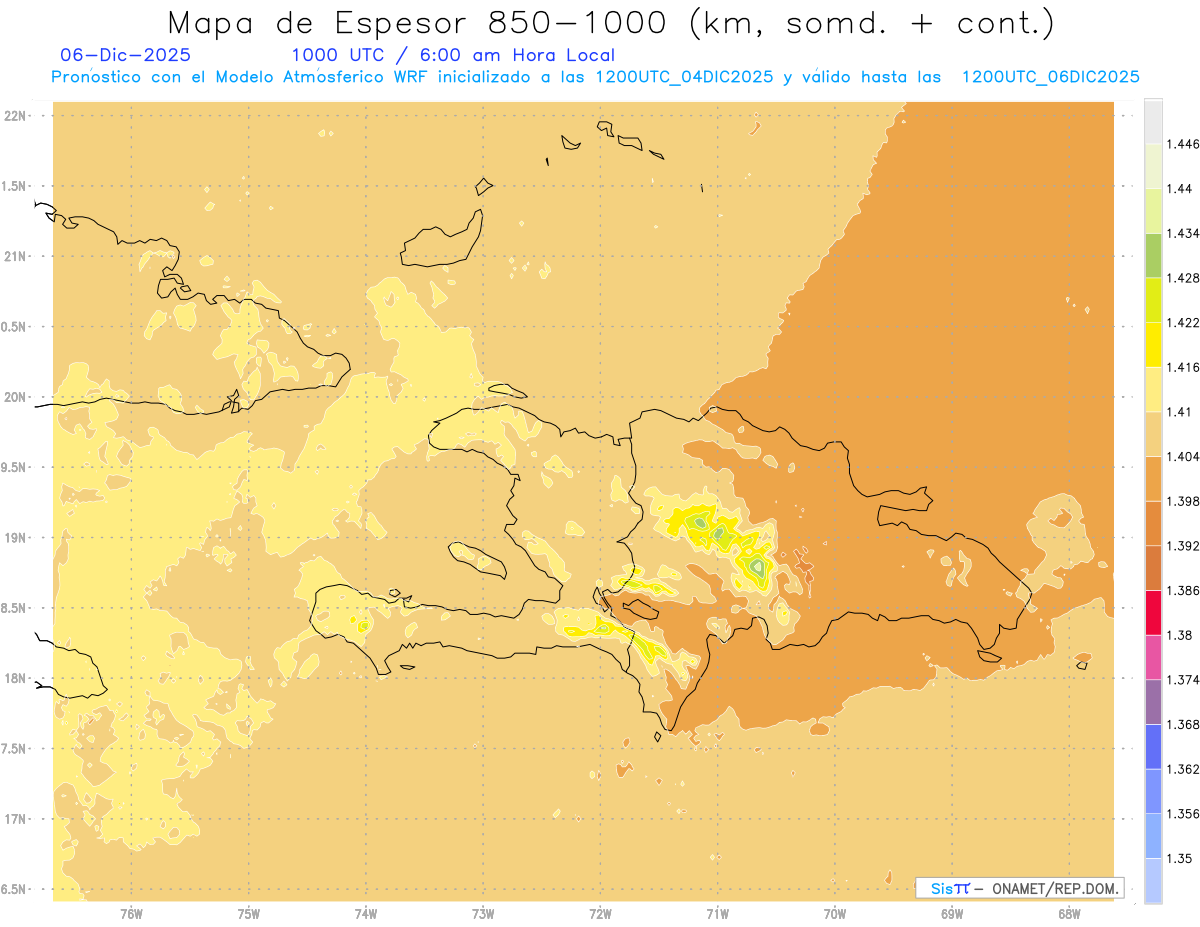This screenshot has width=1200, height=927.
Task: Select the '76W' longitude label
Action: coord(131,913)
